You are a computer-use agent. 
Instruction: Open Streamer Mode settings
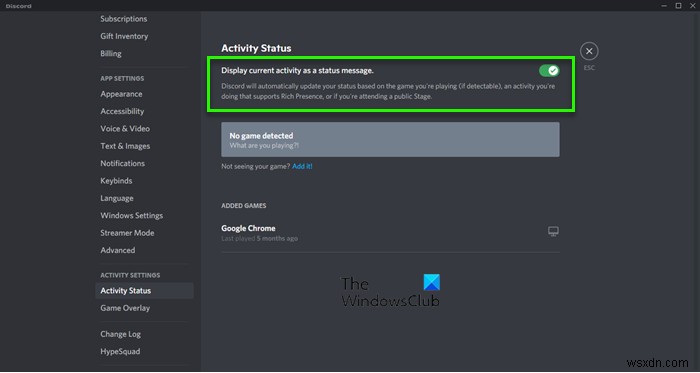[127, 233]
